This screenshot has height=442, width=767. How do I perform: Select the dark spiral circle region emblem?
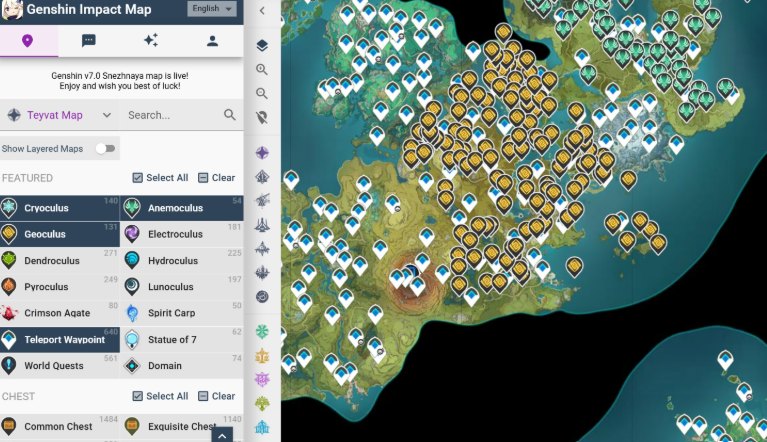[262, 296]
